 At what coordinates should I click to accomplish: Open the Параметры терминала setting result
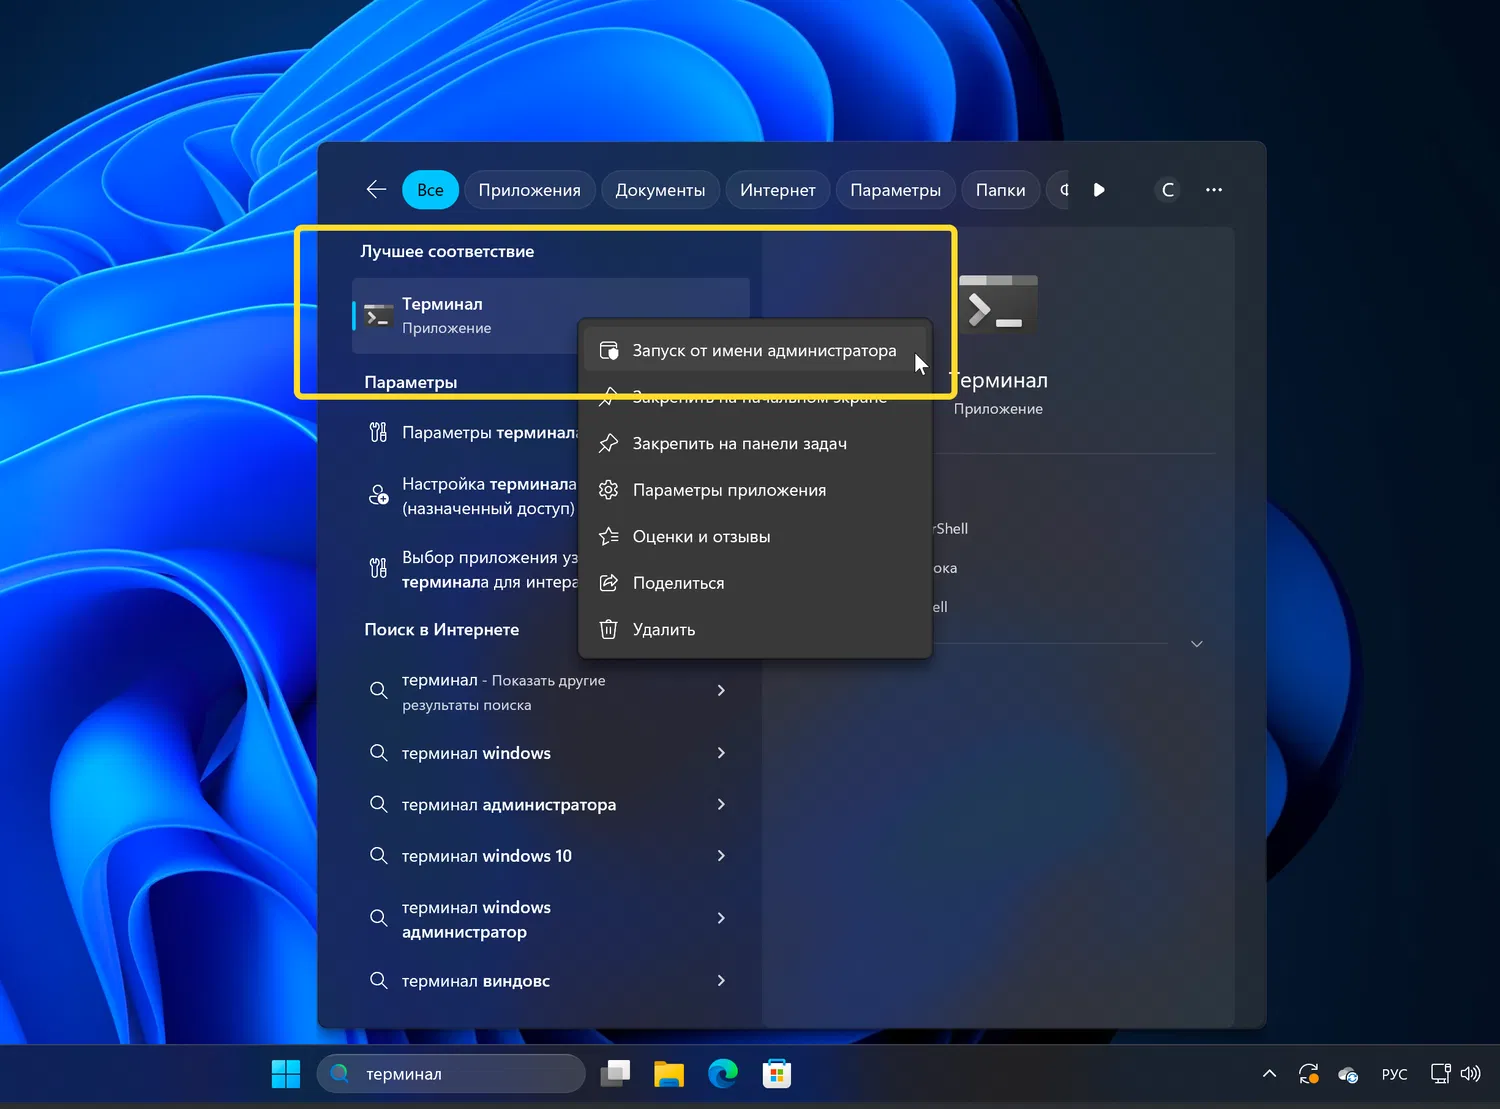pyautogui.click(x=468, y=433)
